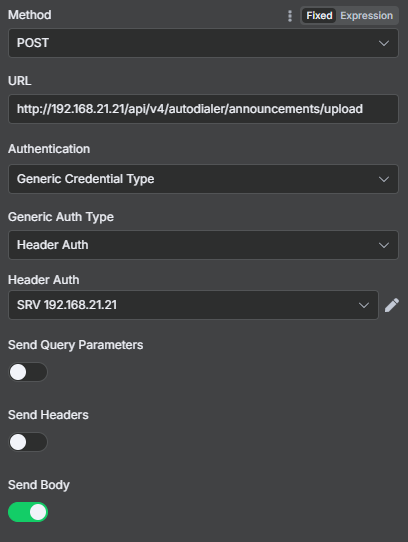
Task: Select the SRV 192.168.21.21 credential dropdown
Action: [x=193, y=305]
